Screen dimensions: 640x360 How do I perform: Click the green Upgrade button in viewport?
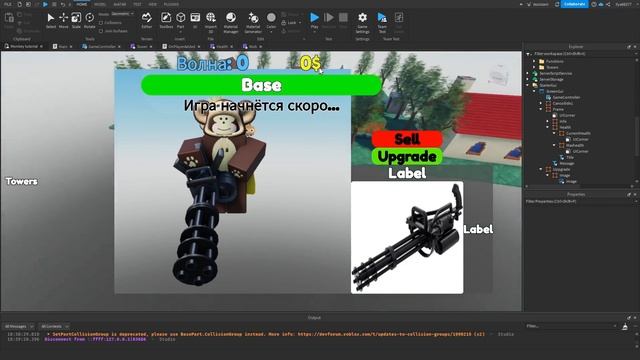click(407, 157)
